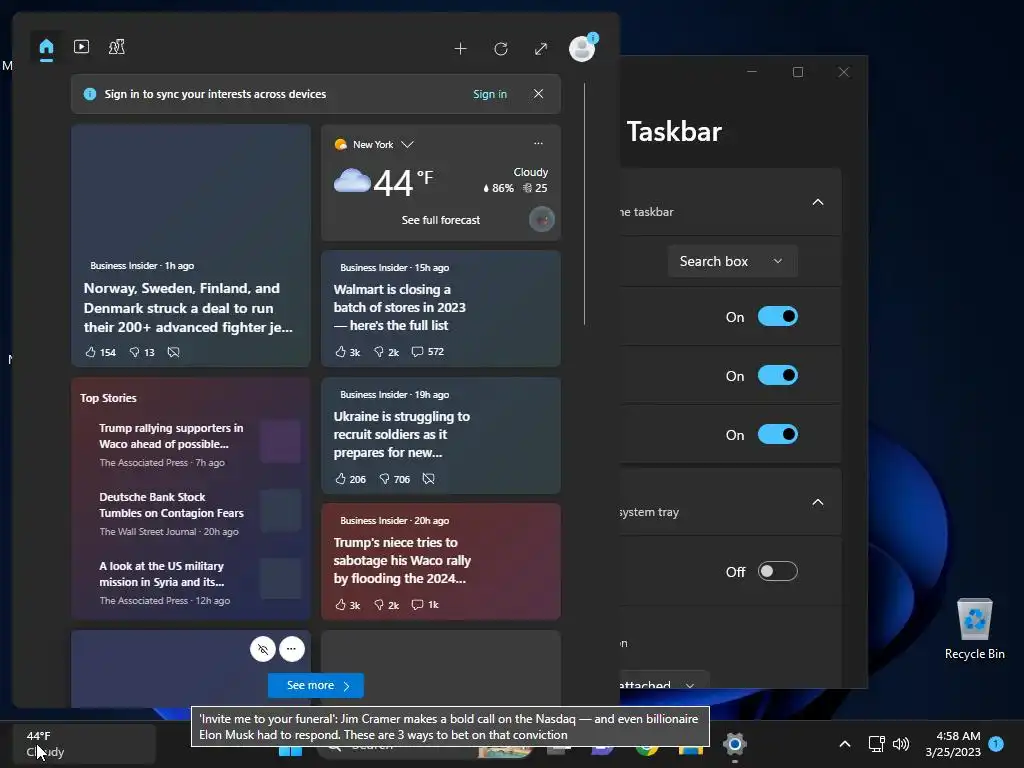
Task: Open weather widget more options
Action: pos(538,143)
